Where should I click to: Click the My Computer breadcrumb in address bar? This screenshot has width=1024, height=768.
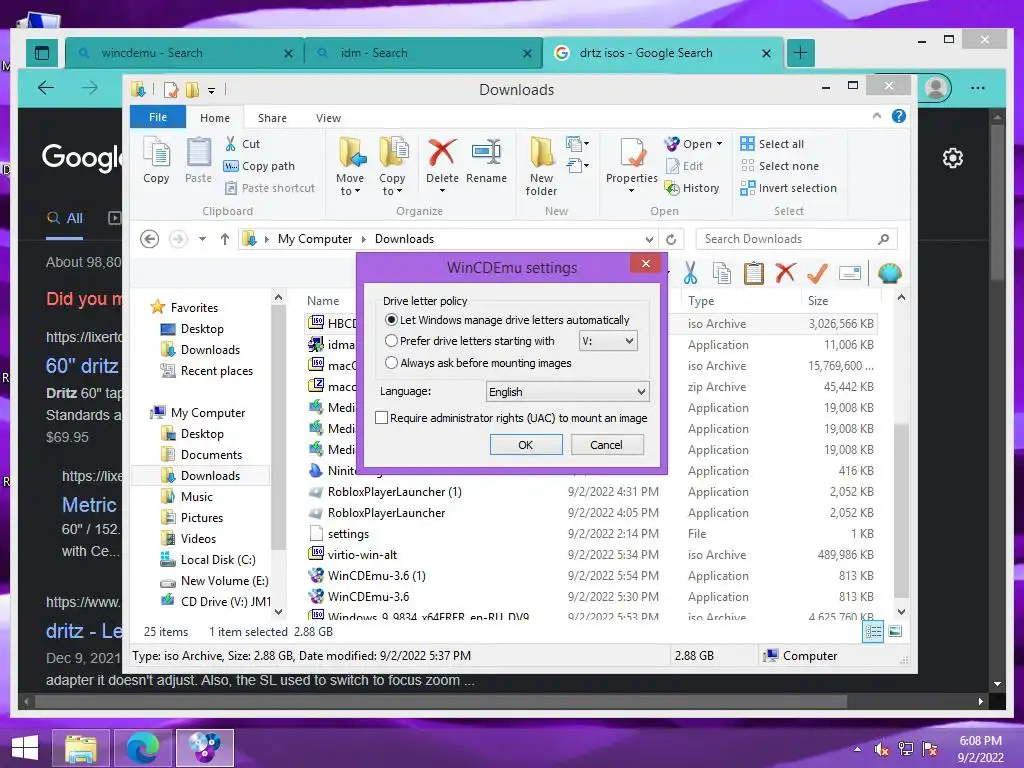(315, 239)
